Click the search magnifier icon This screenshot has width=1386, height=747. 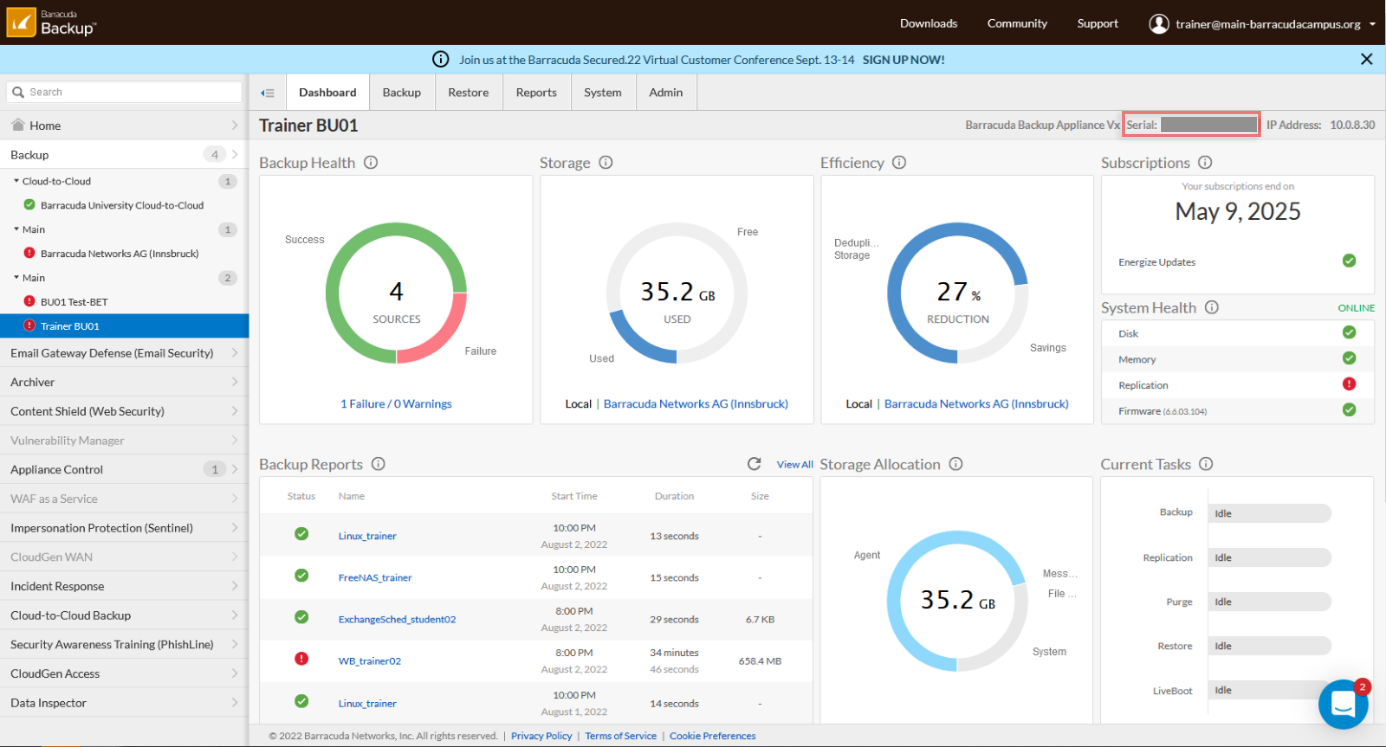point(17,92)
